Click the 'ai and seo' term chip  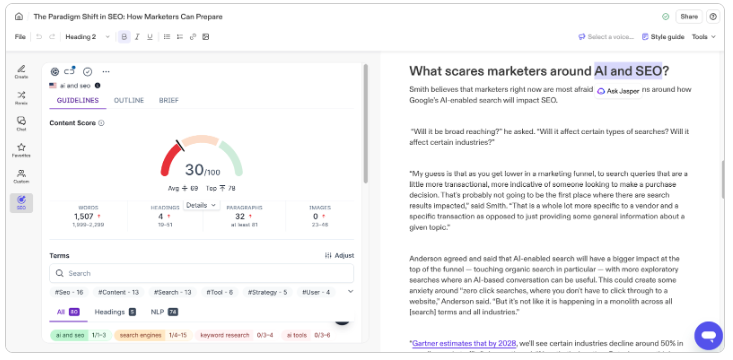[81, 335]
